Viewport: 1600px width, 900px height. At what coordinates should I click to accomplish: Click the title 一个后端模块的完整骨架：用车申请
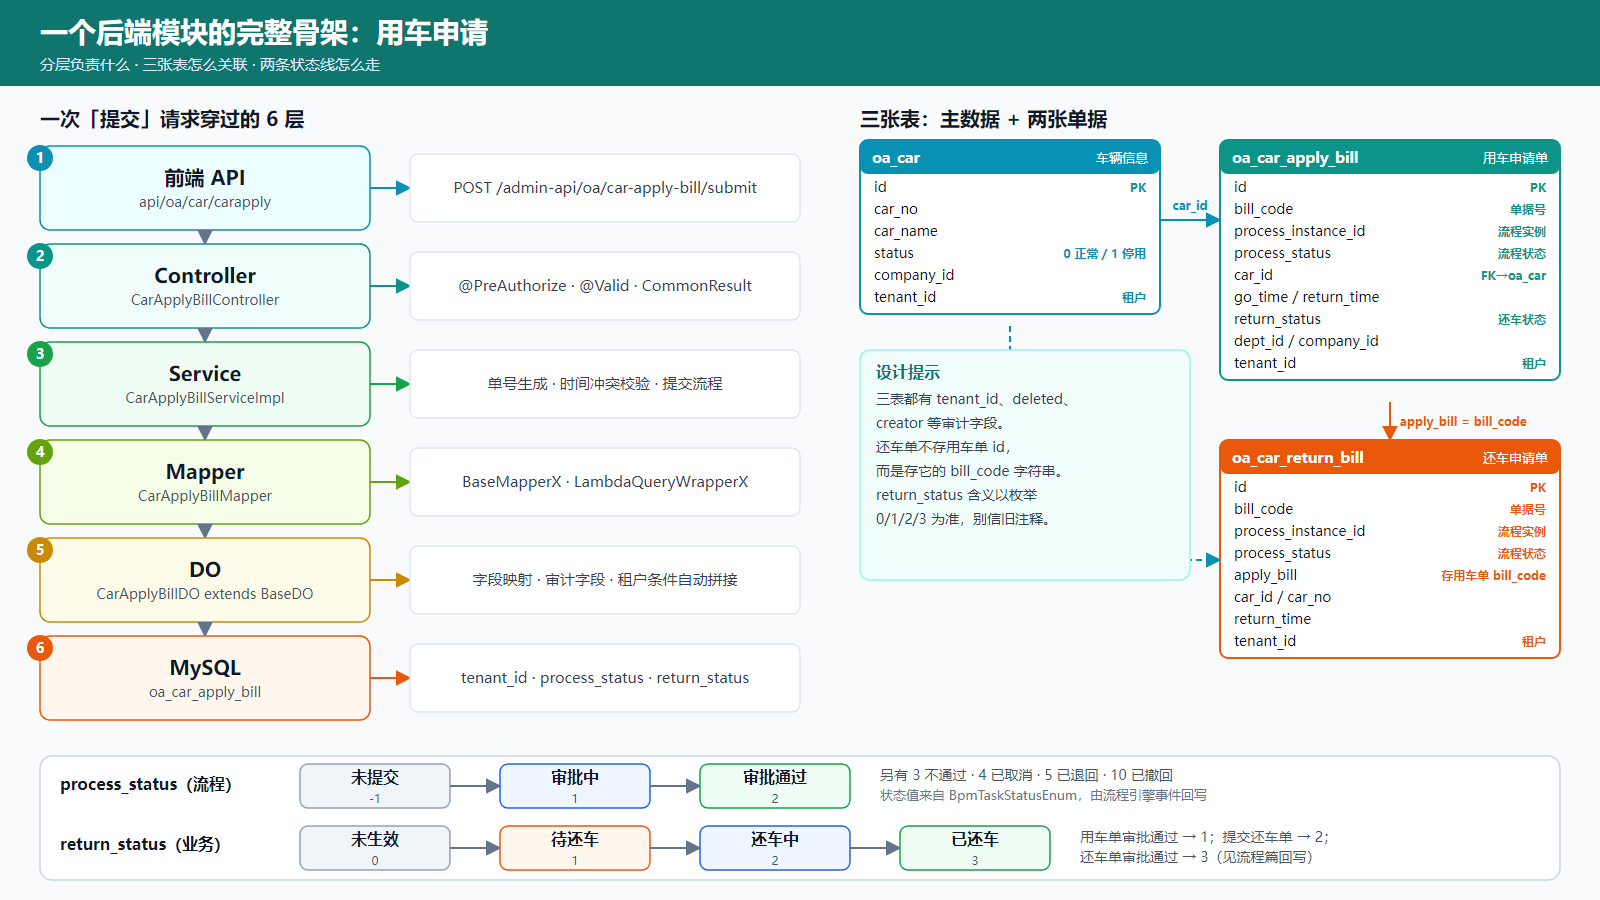[x=264, y=33]
